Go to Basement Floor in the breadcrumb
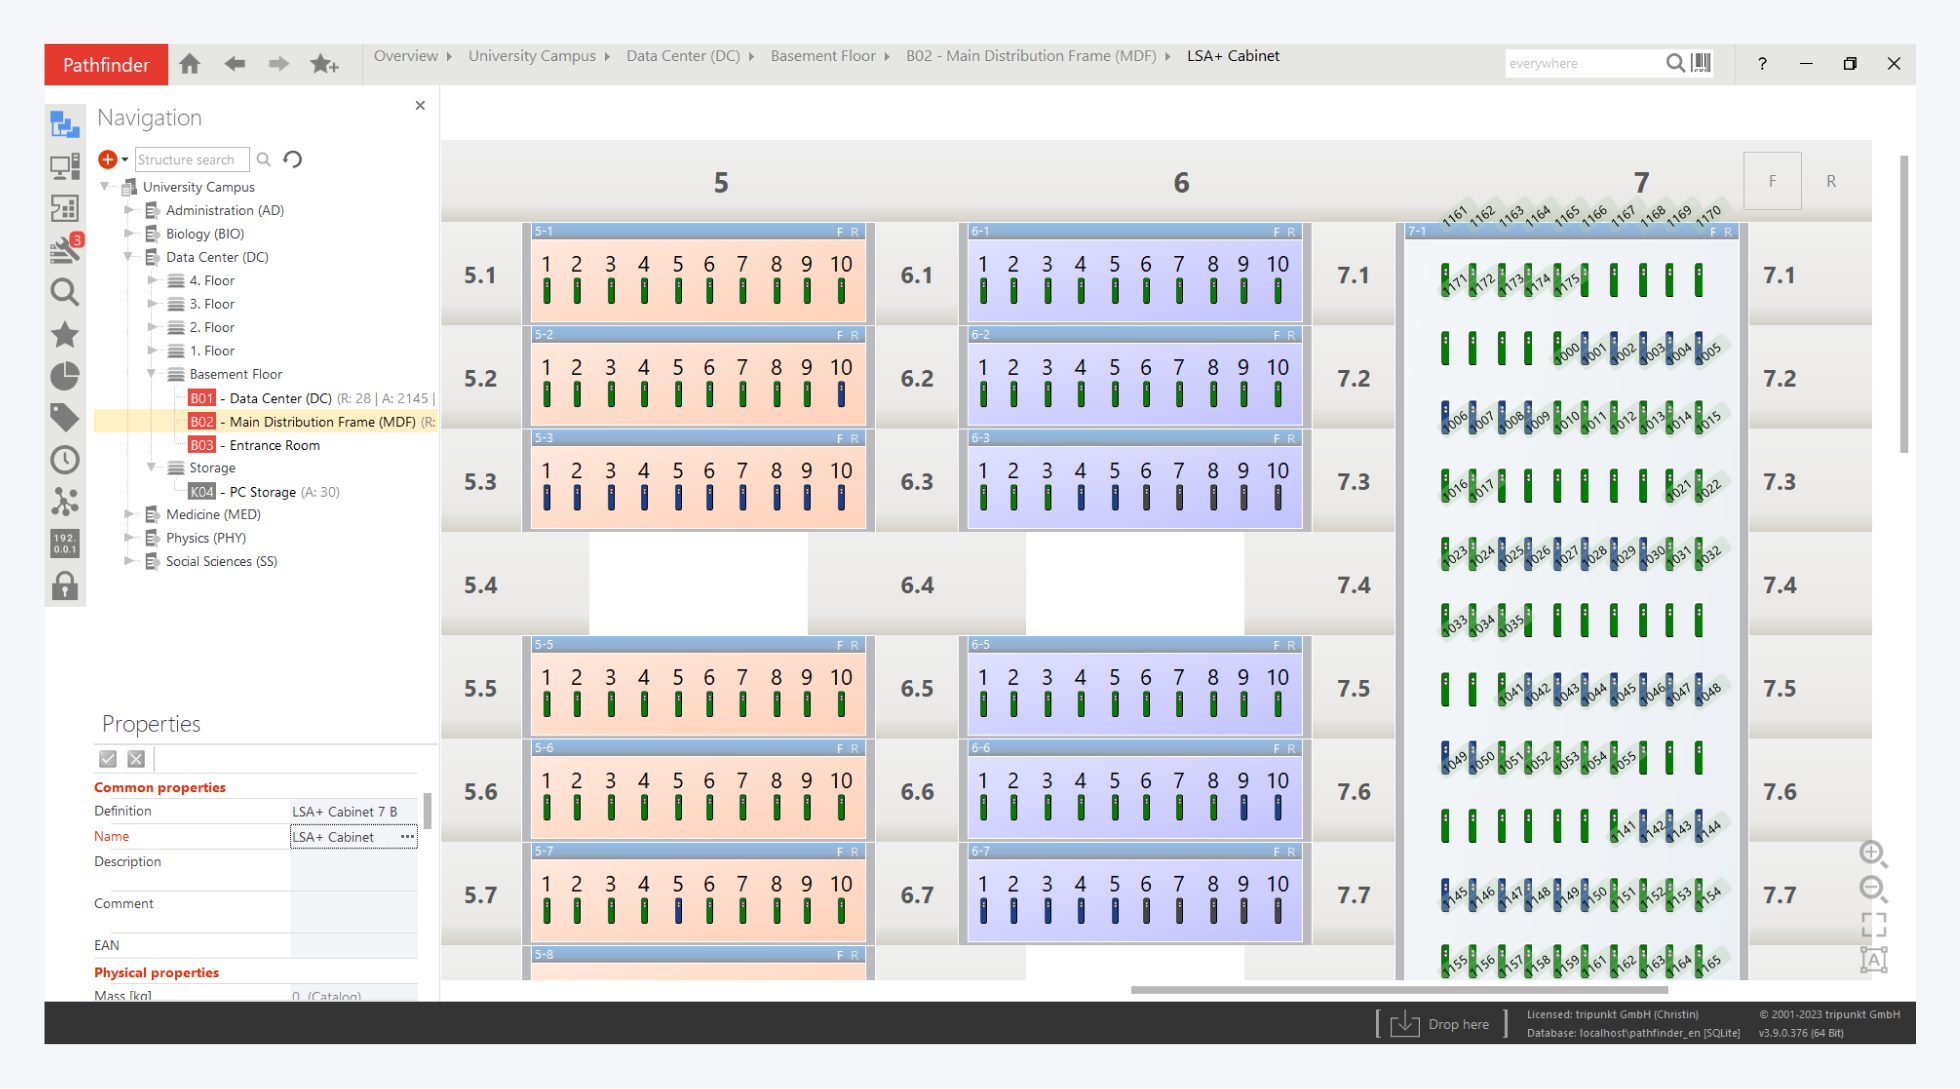The image size is (1960, 1089). point(822,56)
